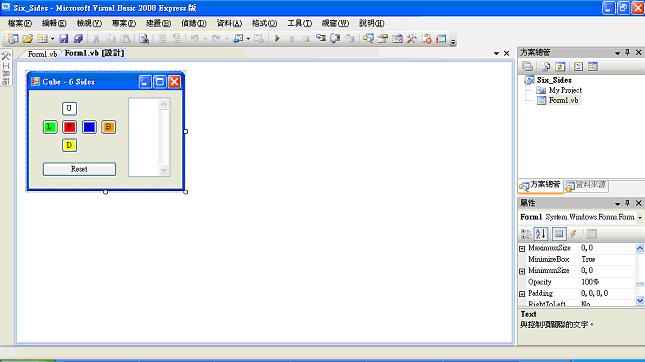
Task: Click the Pause debugging icon
Action: (292, 39)
